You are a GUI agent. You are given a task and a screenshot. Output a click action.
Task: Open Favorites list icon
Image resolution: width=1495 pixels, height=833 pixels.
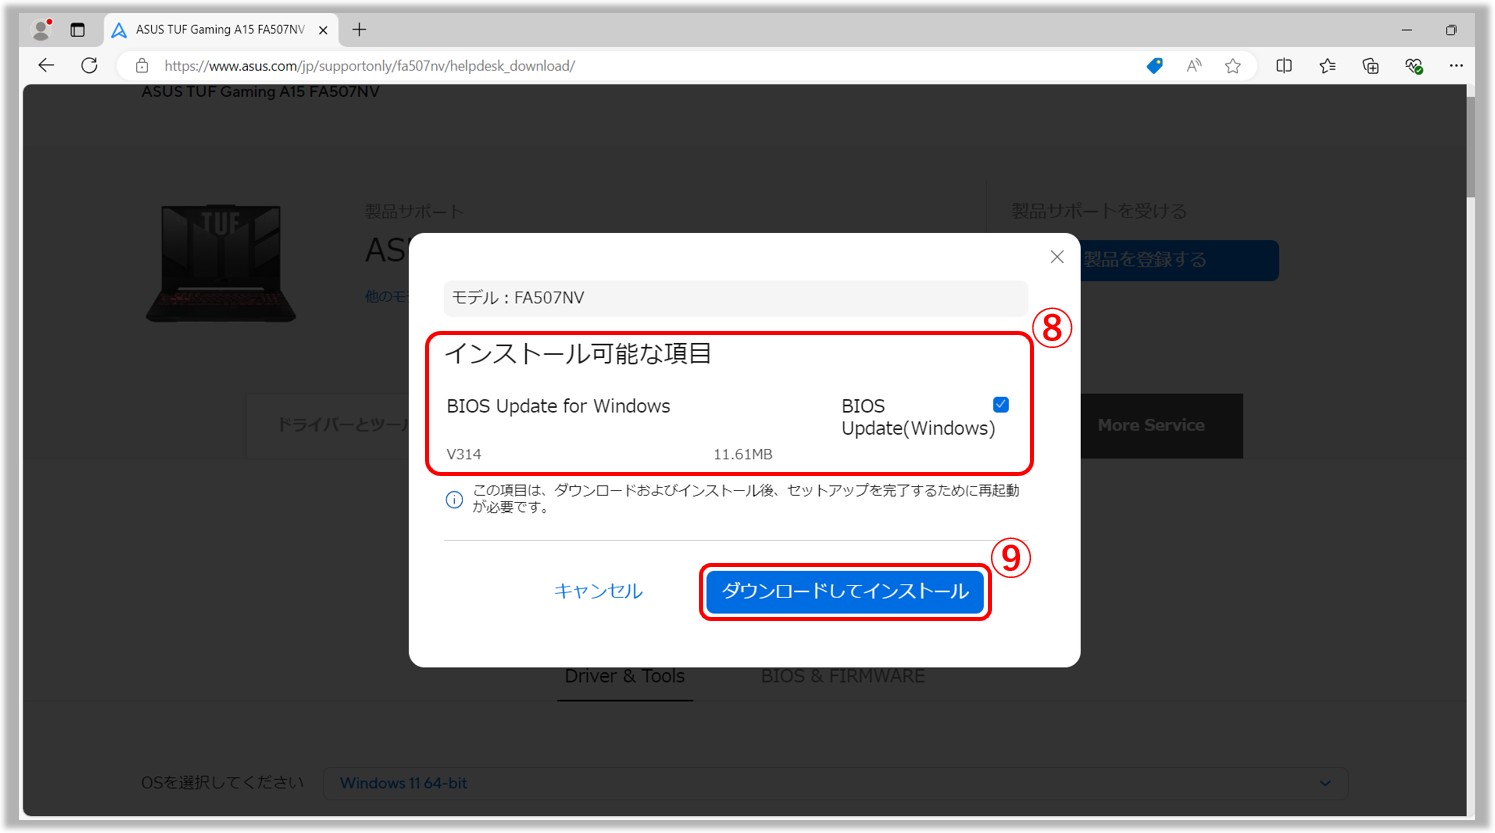tap(1327, 66)
